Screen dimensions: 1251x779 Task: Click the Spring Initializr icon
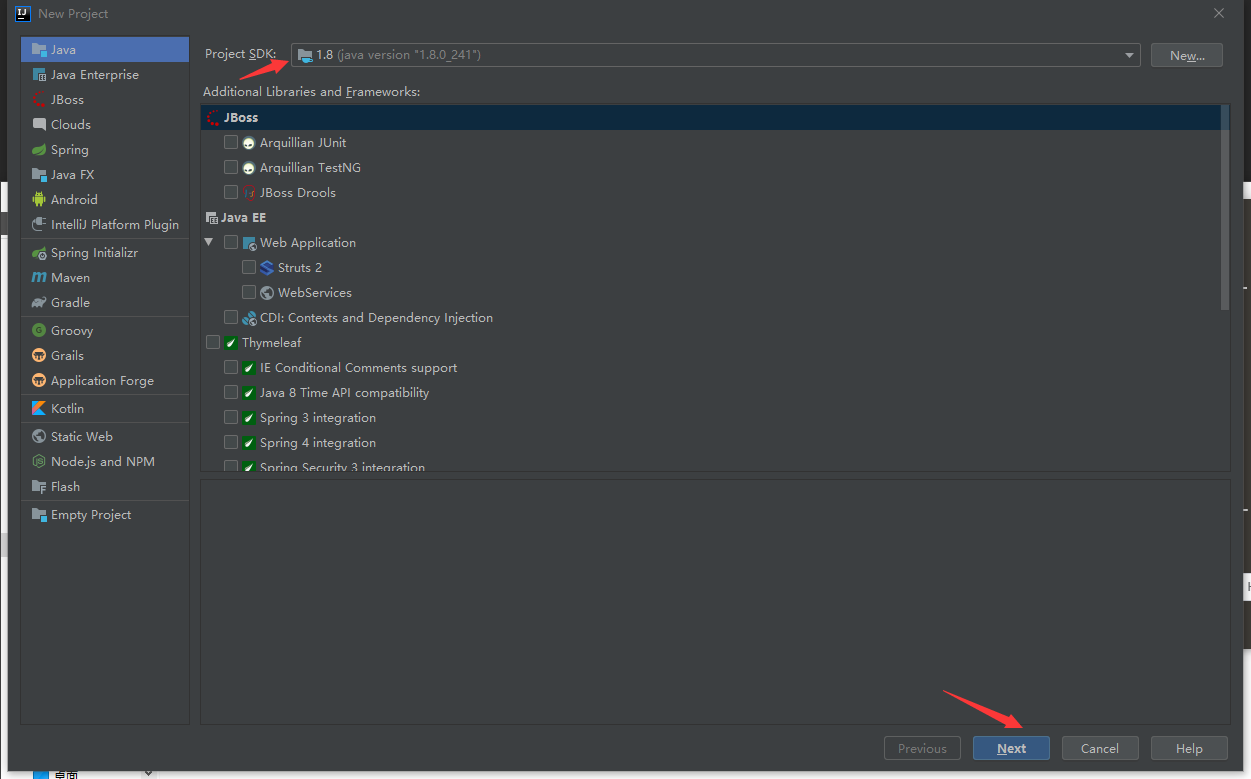point(39,252)
